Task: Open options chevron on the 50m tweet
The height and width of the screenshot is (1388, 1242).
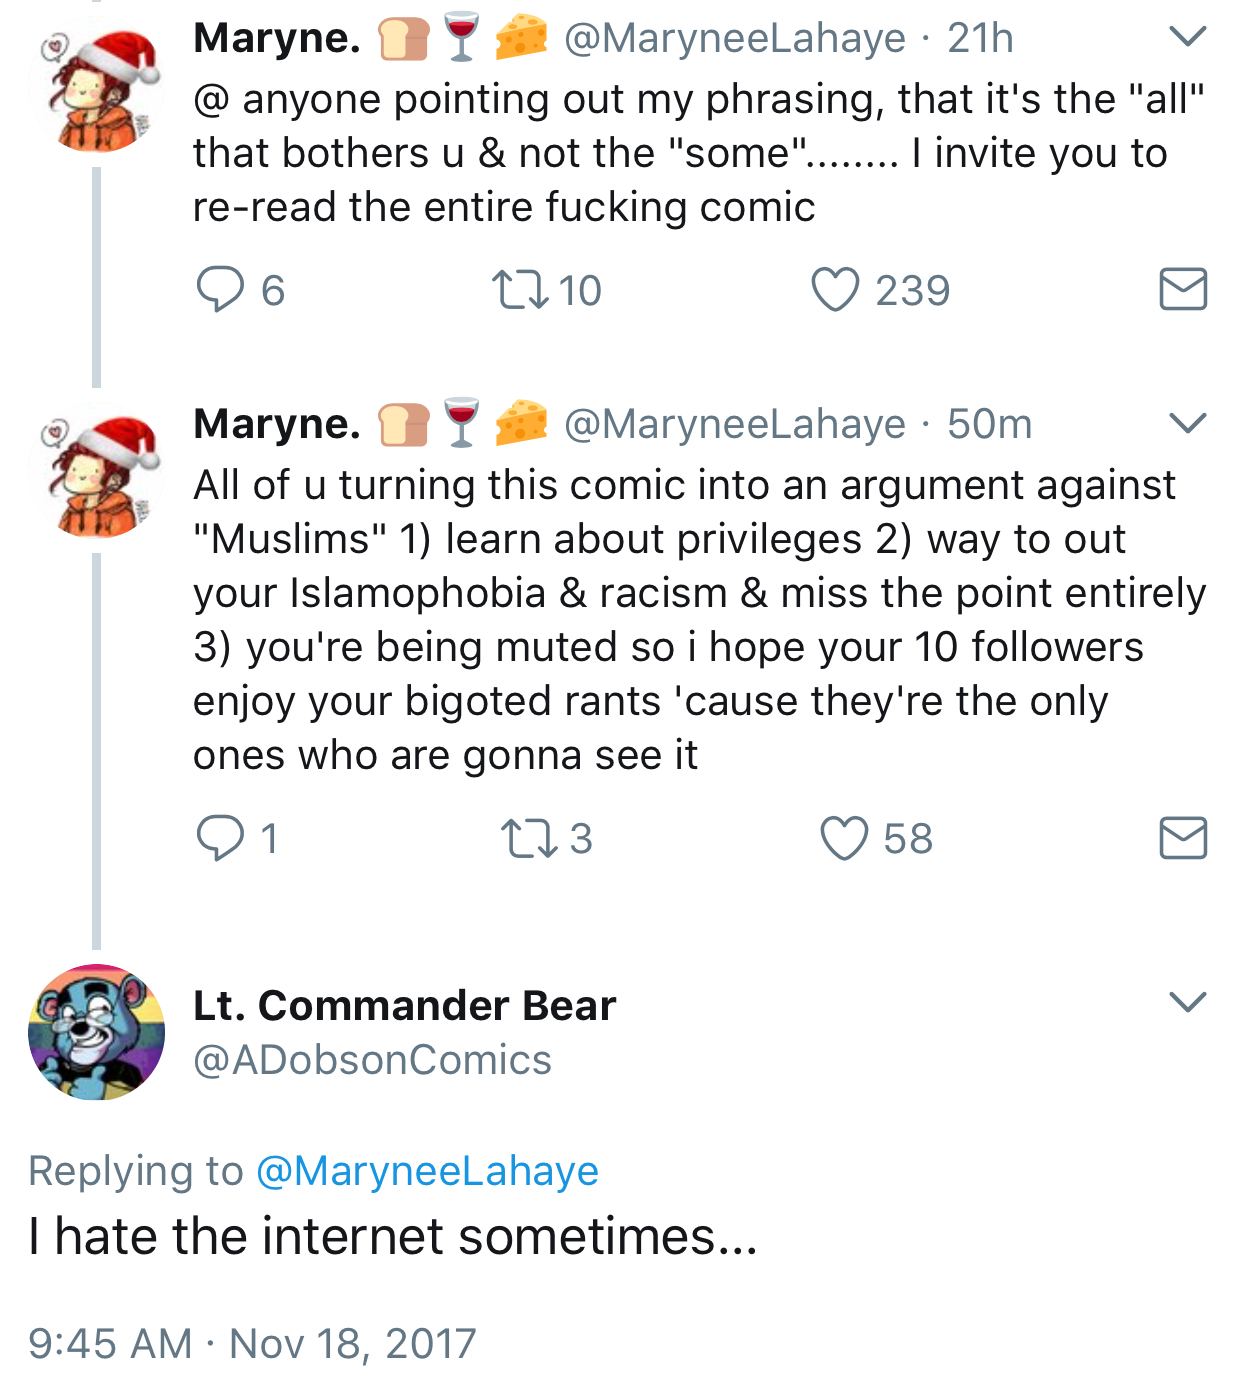Action: [x=1187, y=423]
